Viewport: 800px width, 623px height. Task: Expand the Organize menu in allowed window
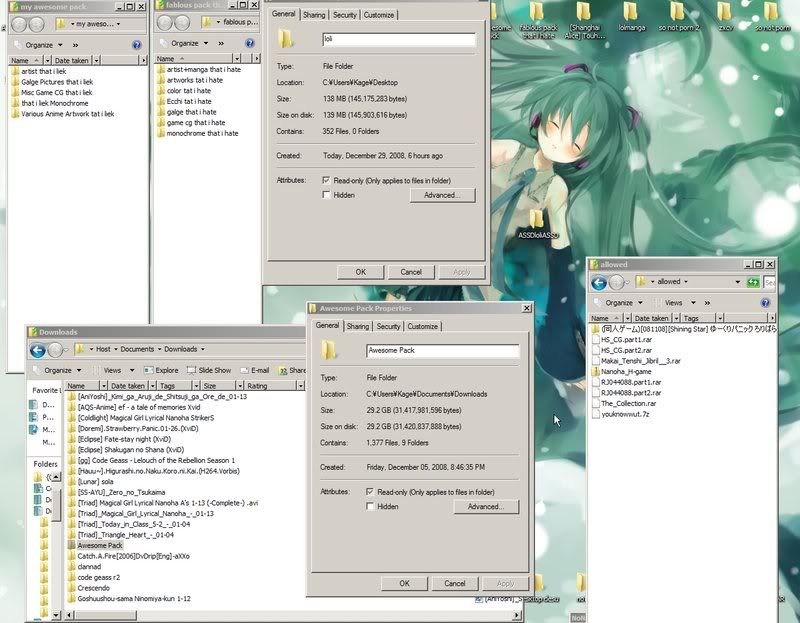622,302
